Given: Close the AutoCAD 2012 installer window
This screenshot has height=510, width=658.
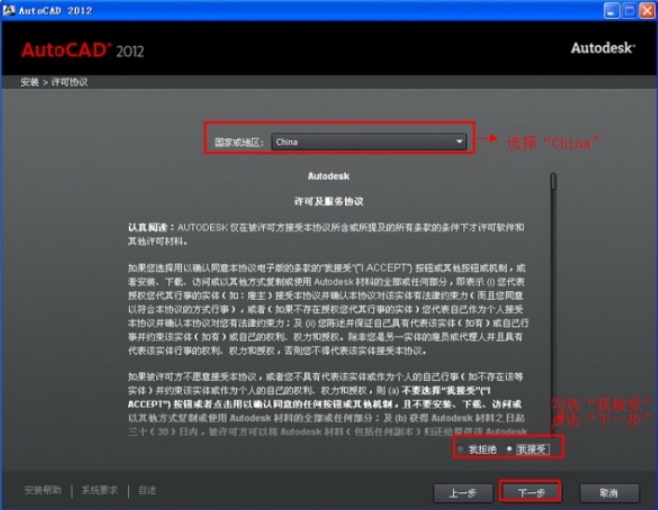Looking at the screenshot, I should 647,10.
